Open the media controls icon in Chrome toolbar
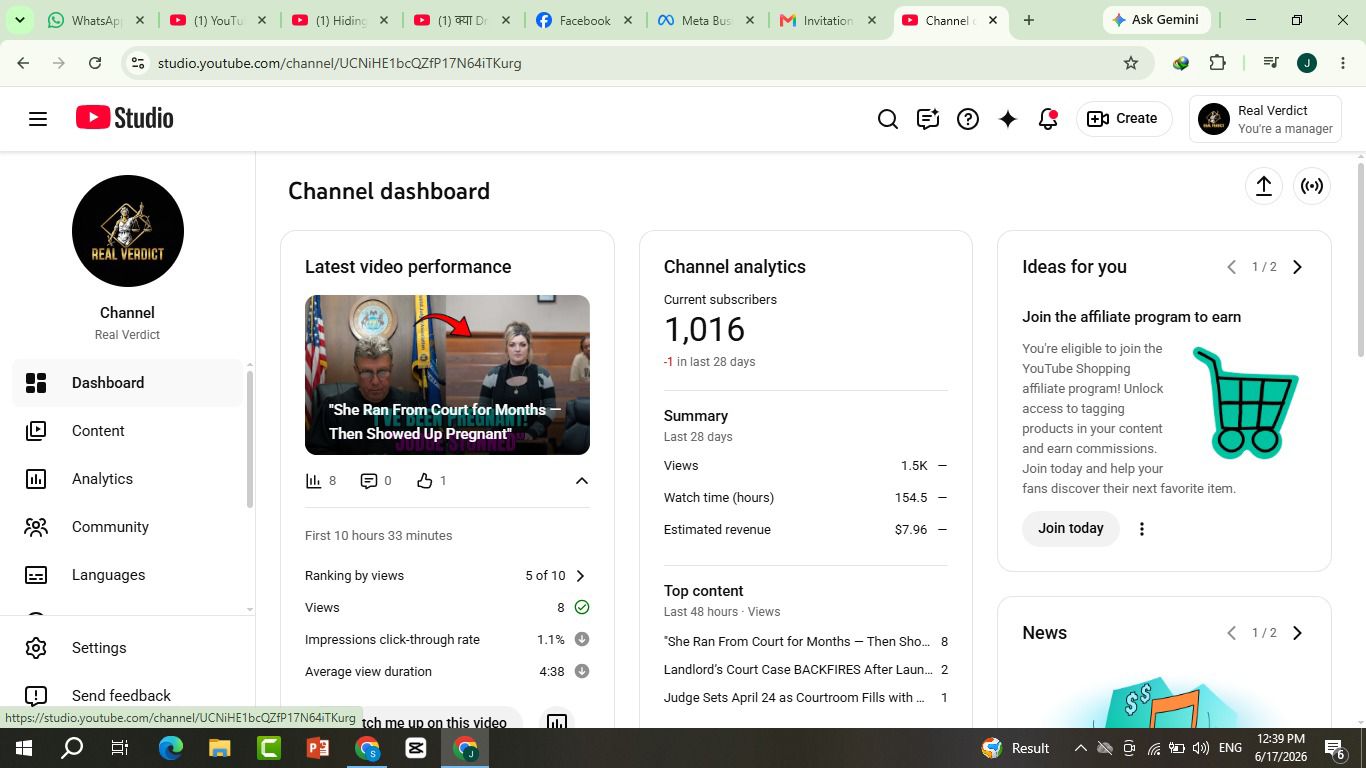The image size is (1366, 768). [1271, 63]
